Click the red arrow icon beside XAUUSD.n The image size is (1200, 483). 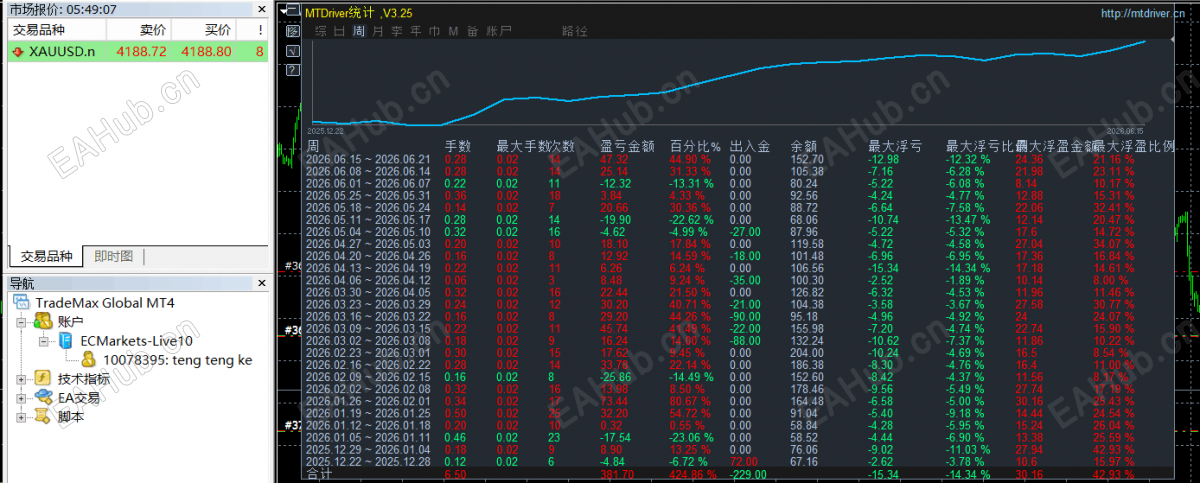pos(18,51)
